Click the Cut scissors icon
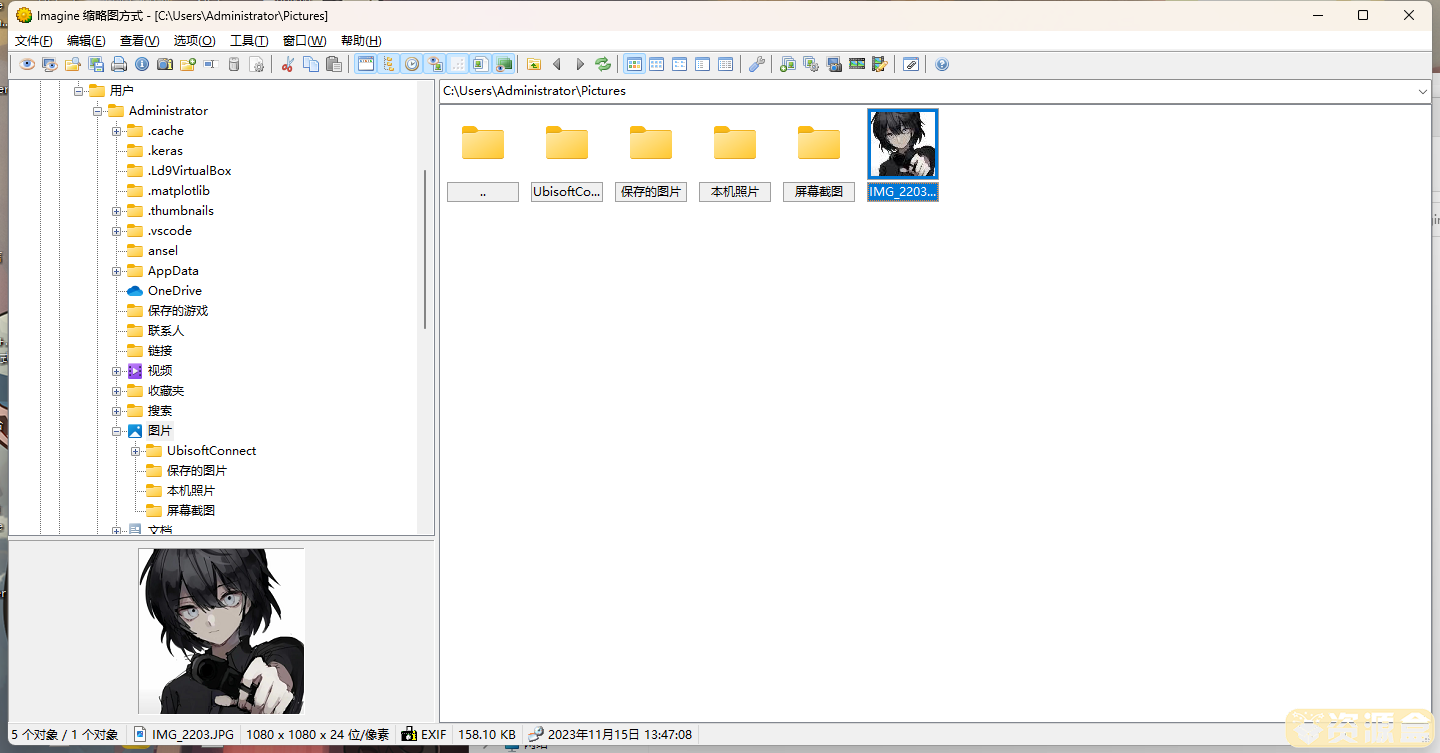This screenshot has height=753, width=1440. pos(288,64)
